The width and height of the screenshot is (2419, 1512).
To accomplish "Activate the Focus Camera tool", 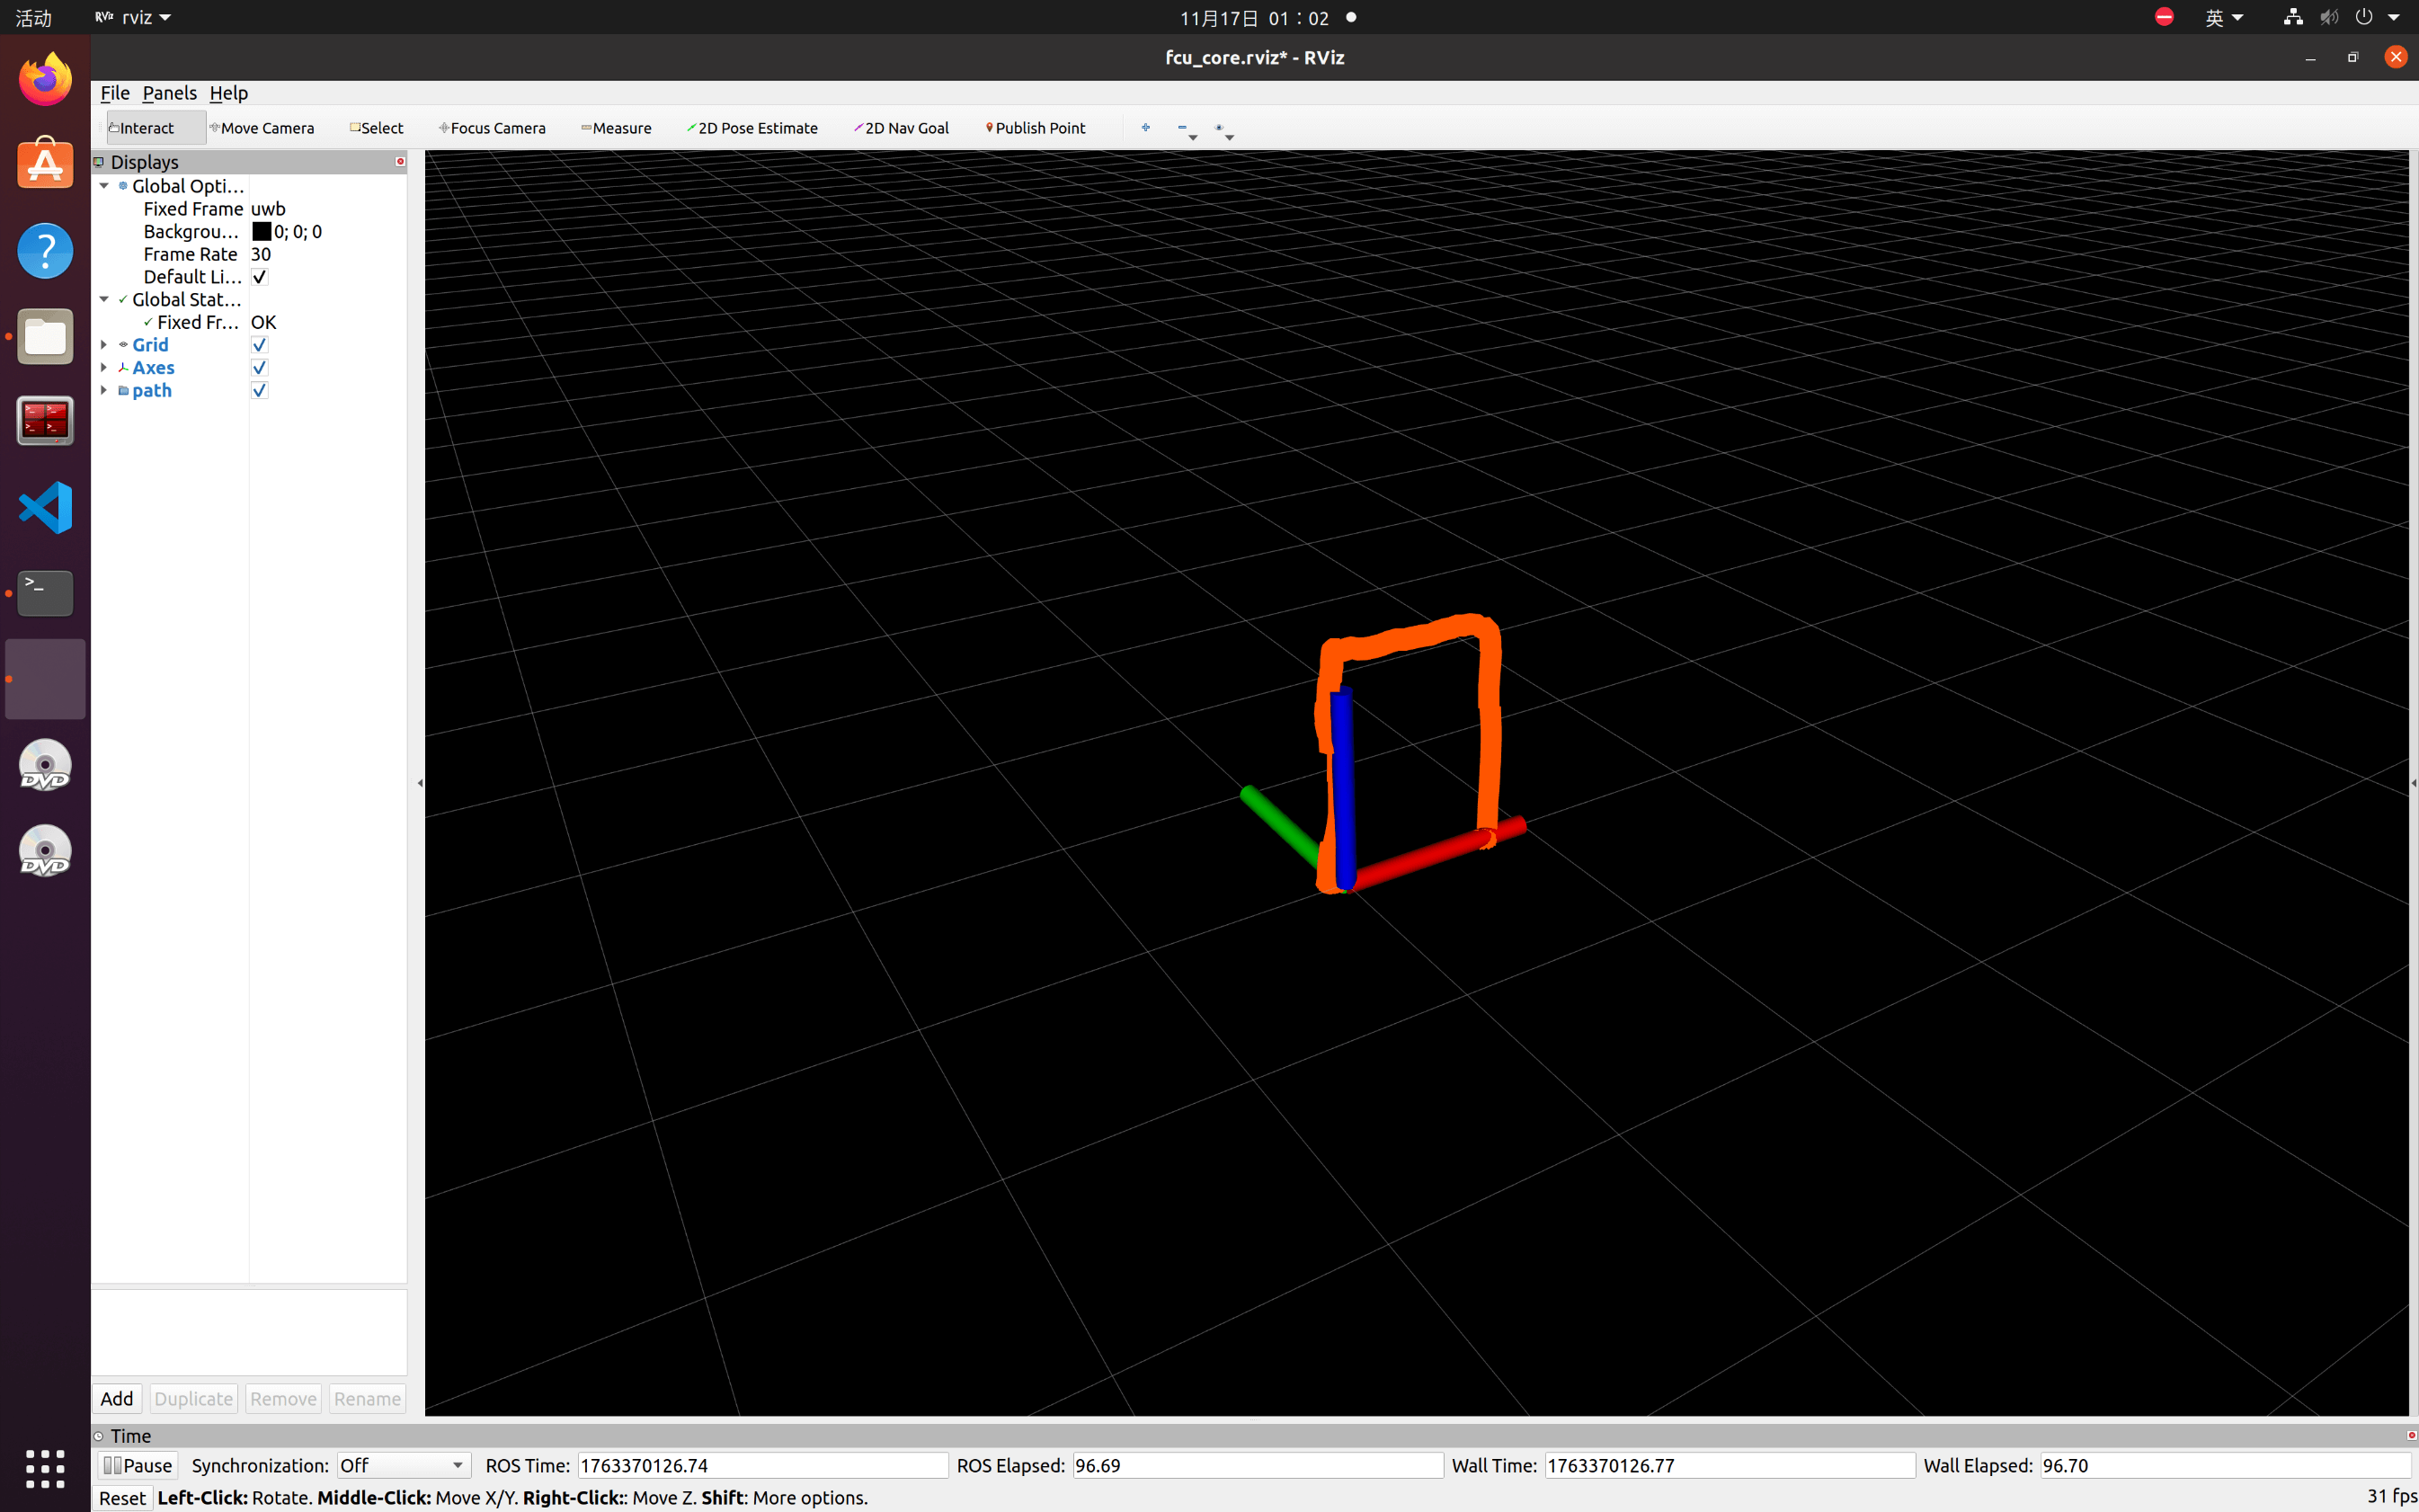I will [493, 128].
